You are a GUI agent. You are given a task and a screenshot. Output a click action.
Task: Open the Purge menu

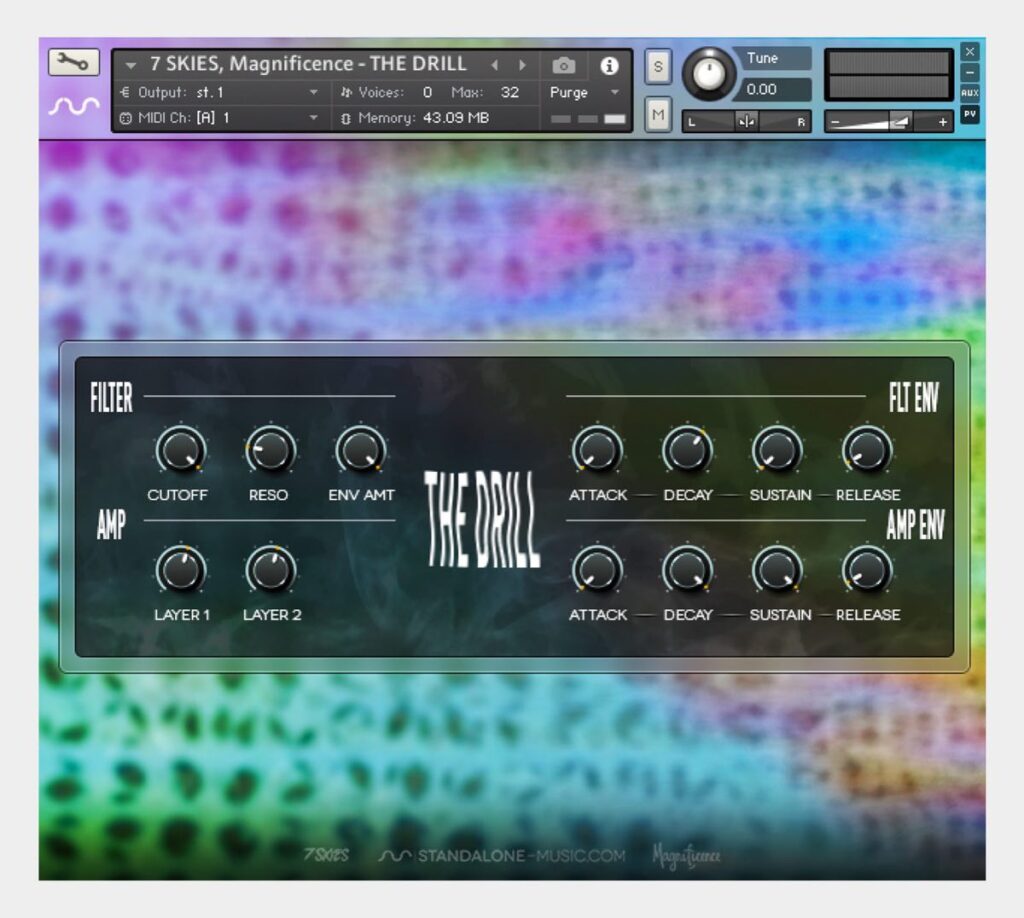pos(570,91)
